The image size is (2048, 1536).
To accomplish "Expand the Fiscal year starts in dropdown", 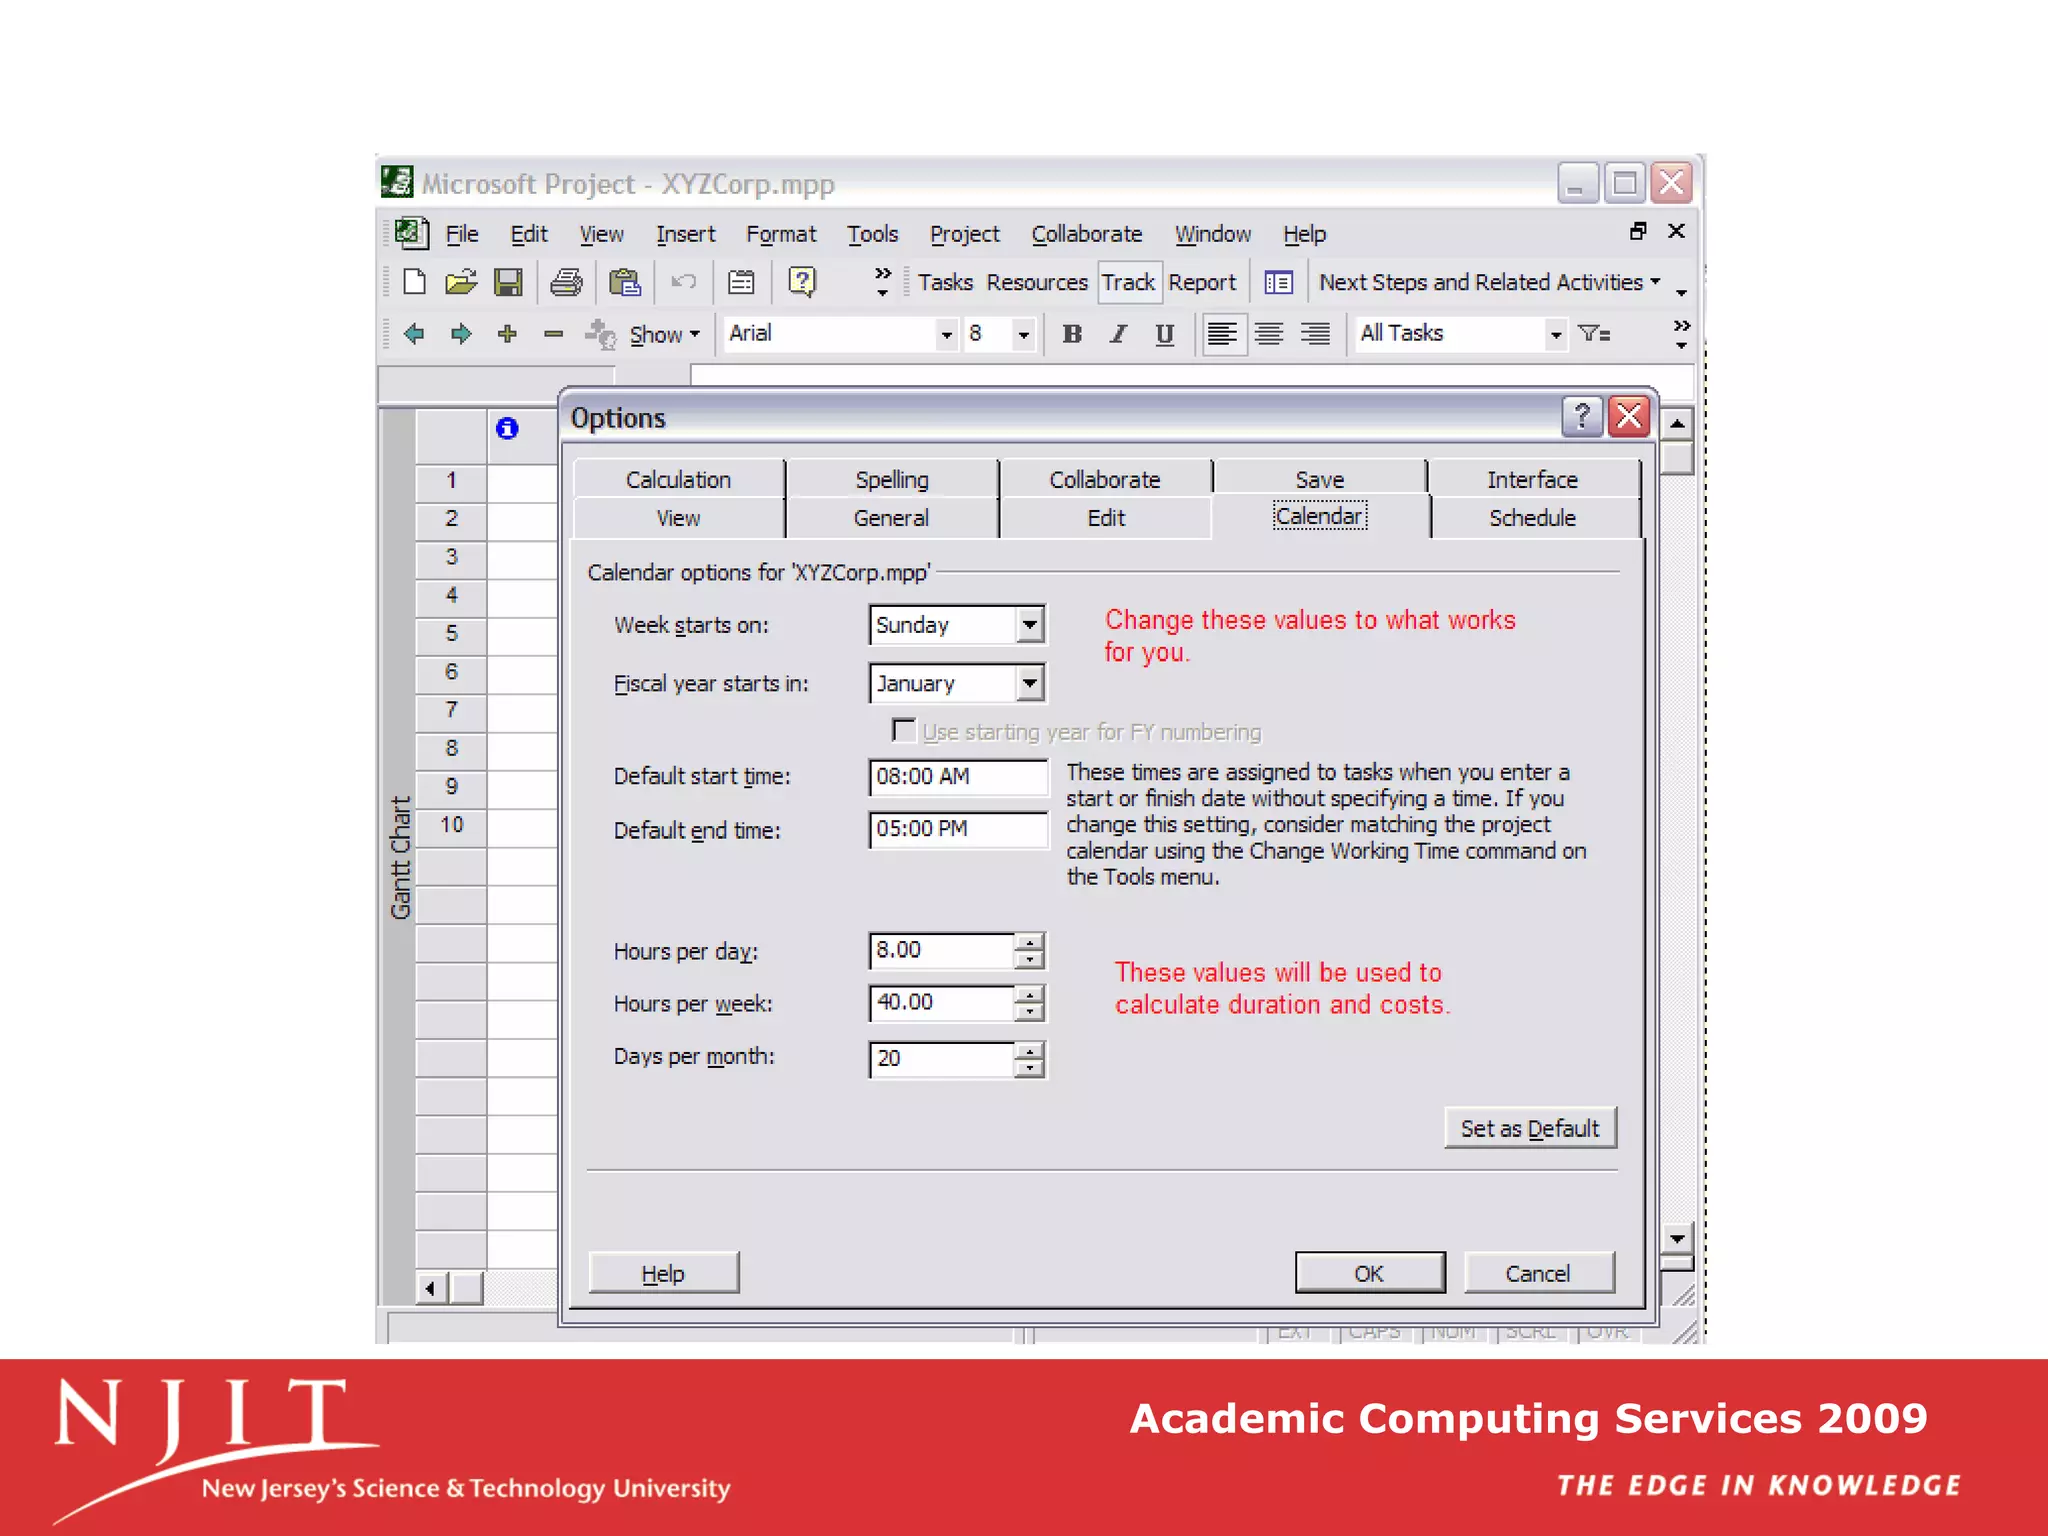I will [x=1029, y=683].
